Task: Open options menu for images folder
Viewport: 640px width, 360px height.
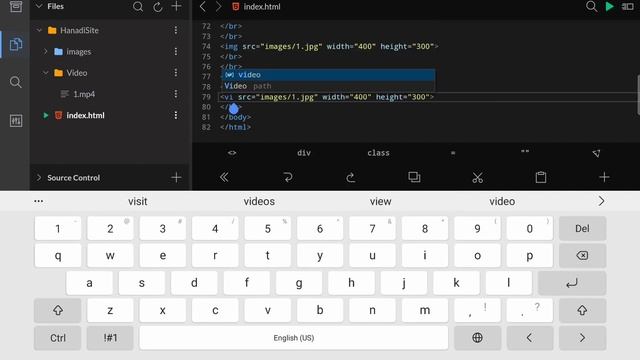Action: point(176,51)
